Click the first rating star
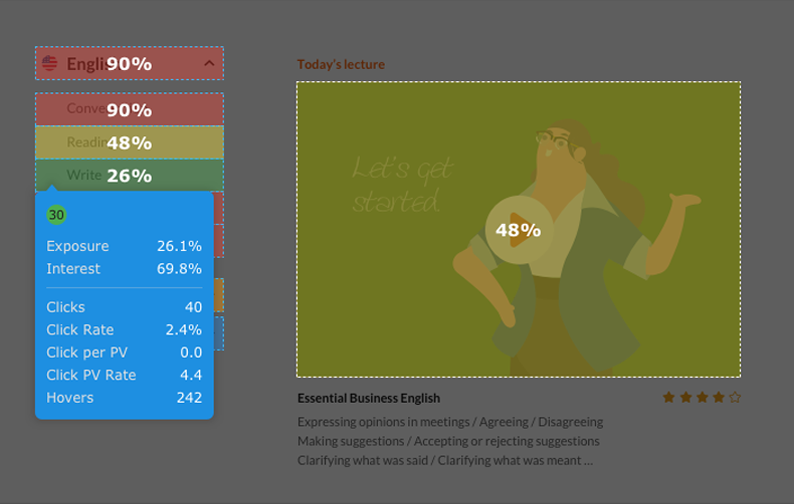Screen dimensions: 794x504 [668, 397]
